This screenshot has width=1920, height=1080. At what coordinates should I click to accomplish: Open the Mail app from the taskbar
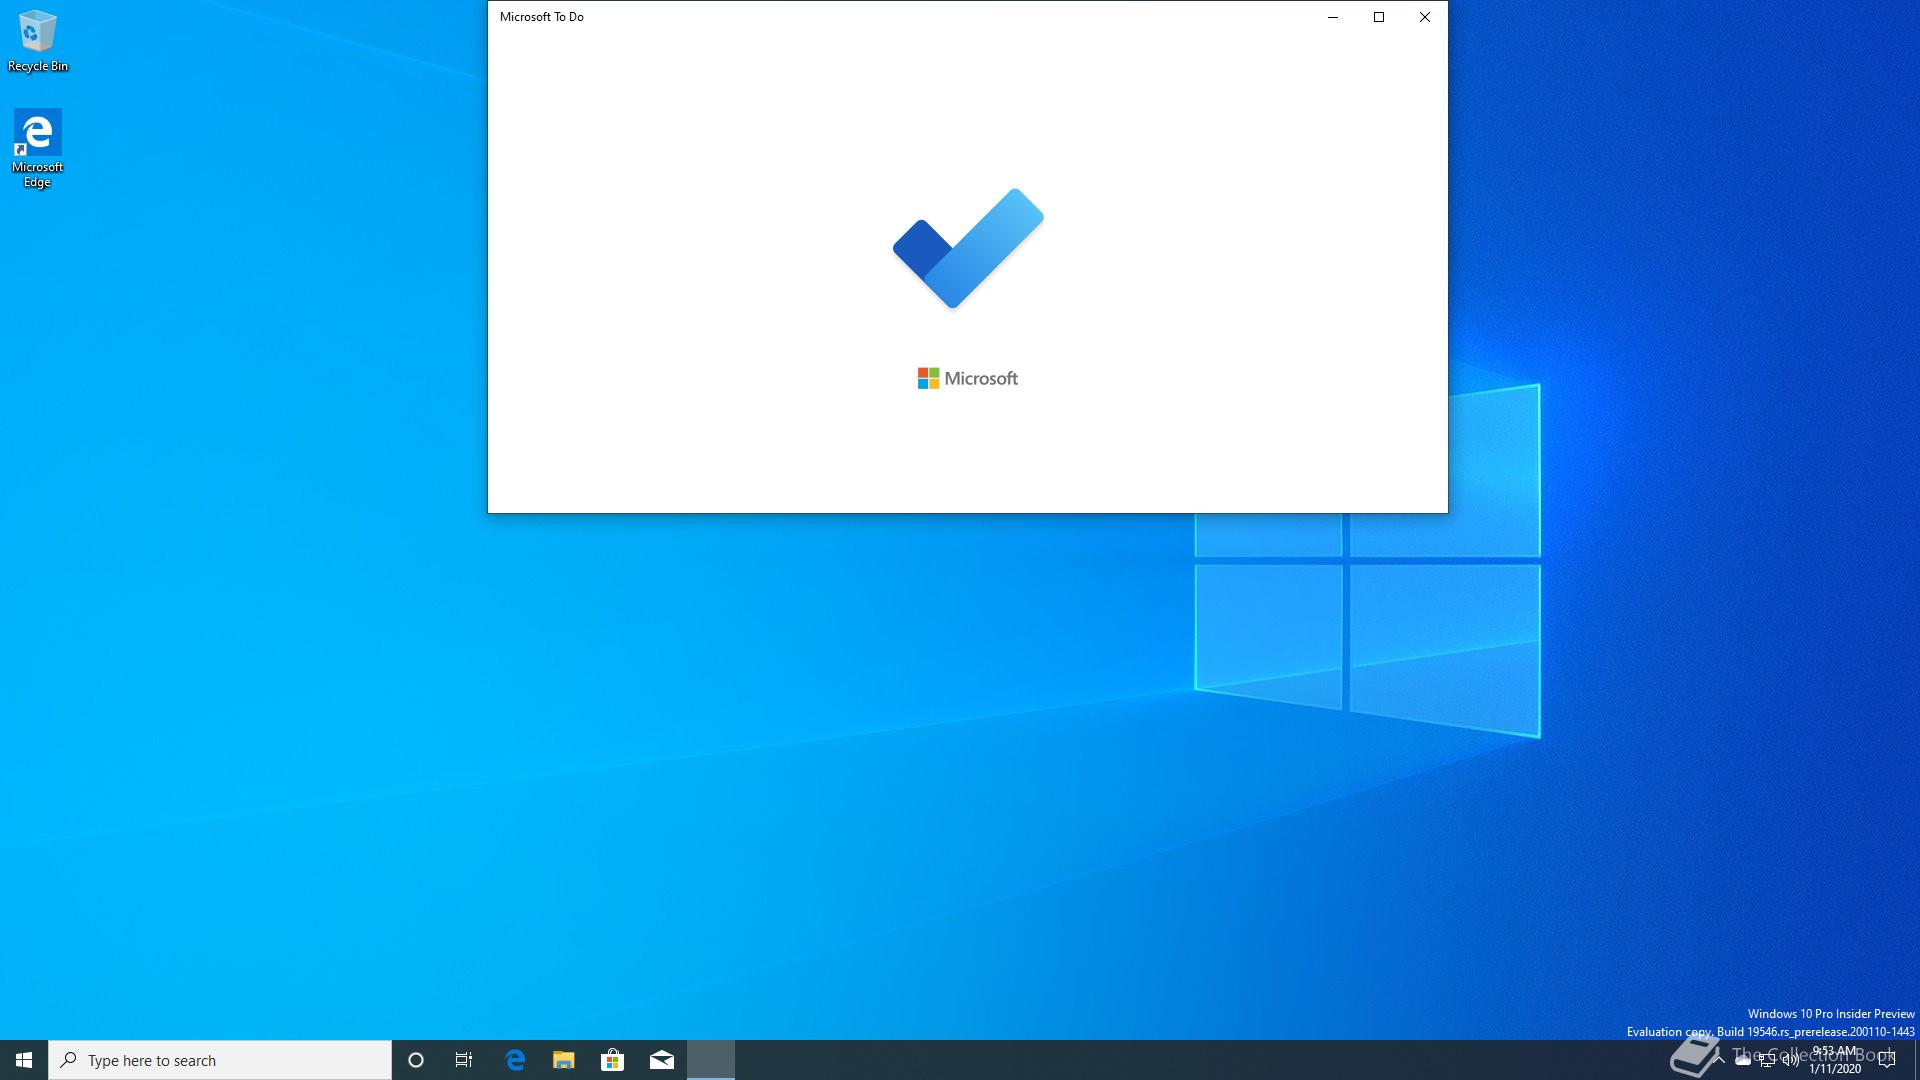(662, 1060)
